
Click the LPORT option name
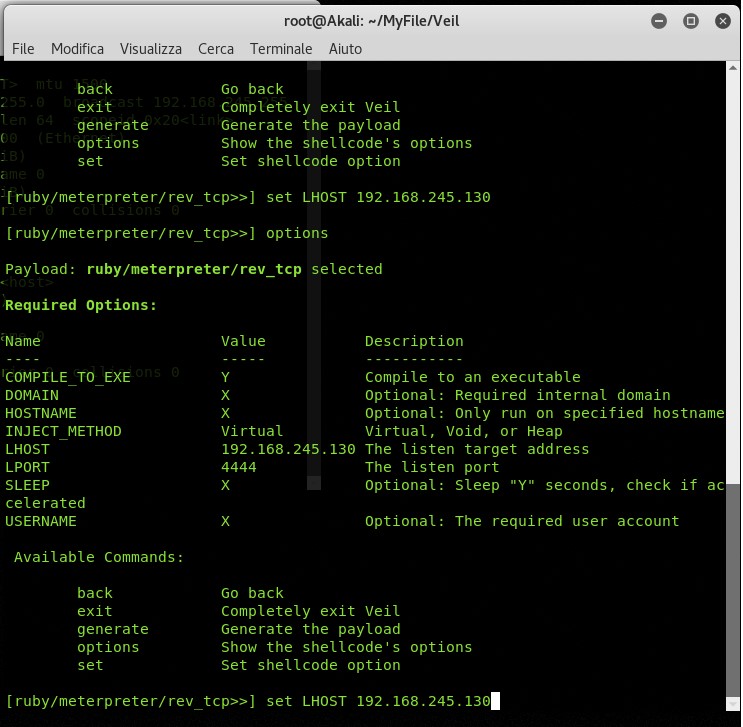(x=27, y=467)
